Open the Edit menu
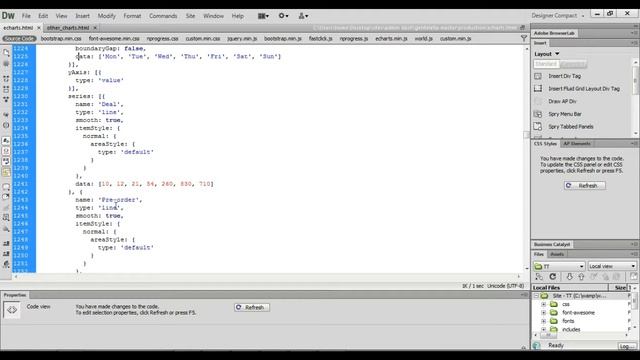This screenshot has height=360, width=640. 43,16
